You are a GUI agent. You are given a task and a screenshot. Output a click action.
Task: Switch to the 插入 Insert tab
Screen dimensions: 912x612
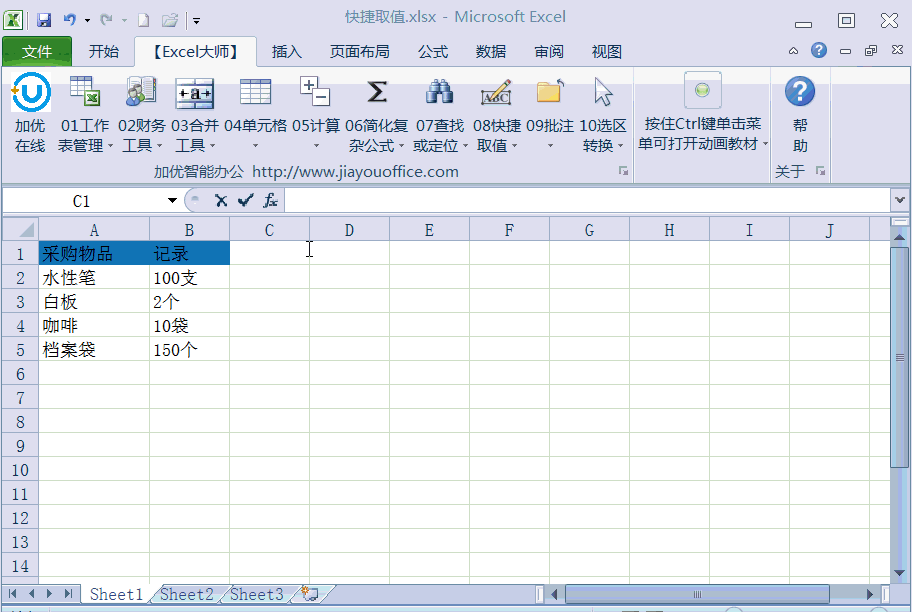(x=287, y=51)
